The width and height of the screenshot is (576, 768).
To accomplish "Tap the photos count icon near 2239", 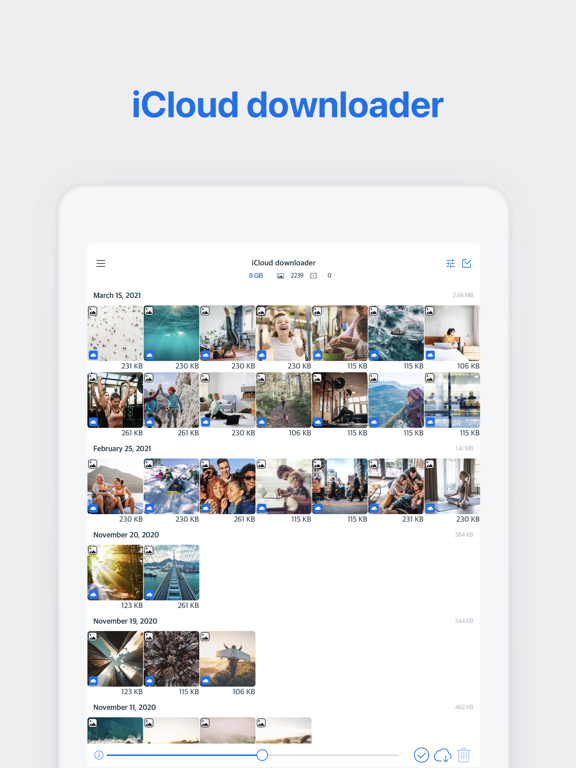I will tap(281, 276).
